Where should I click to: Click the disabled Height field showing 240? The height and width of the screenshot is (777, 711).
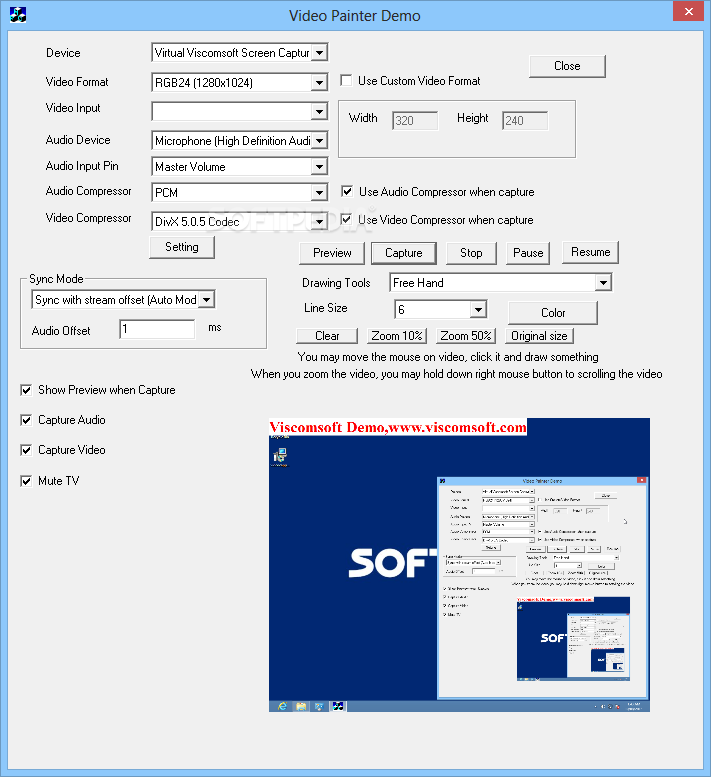coord(525,120)
